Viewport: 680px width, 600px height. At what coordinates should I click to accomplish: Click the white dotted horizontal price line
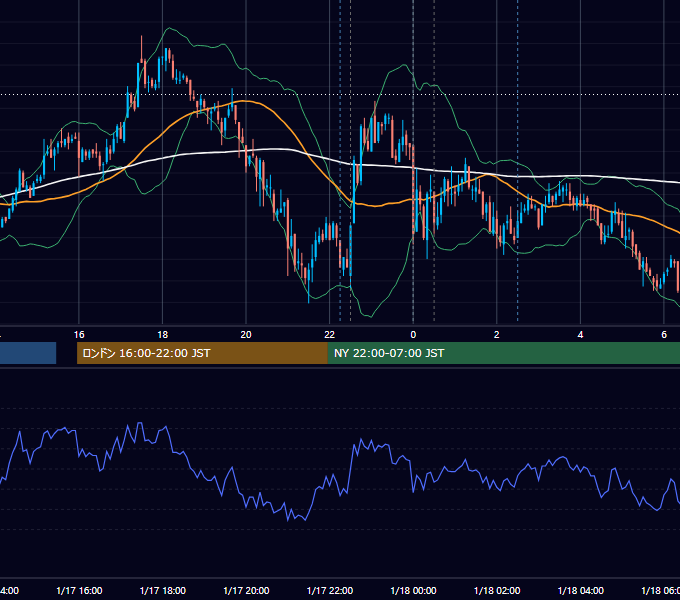pyautogui.click(x=340, y=95)
